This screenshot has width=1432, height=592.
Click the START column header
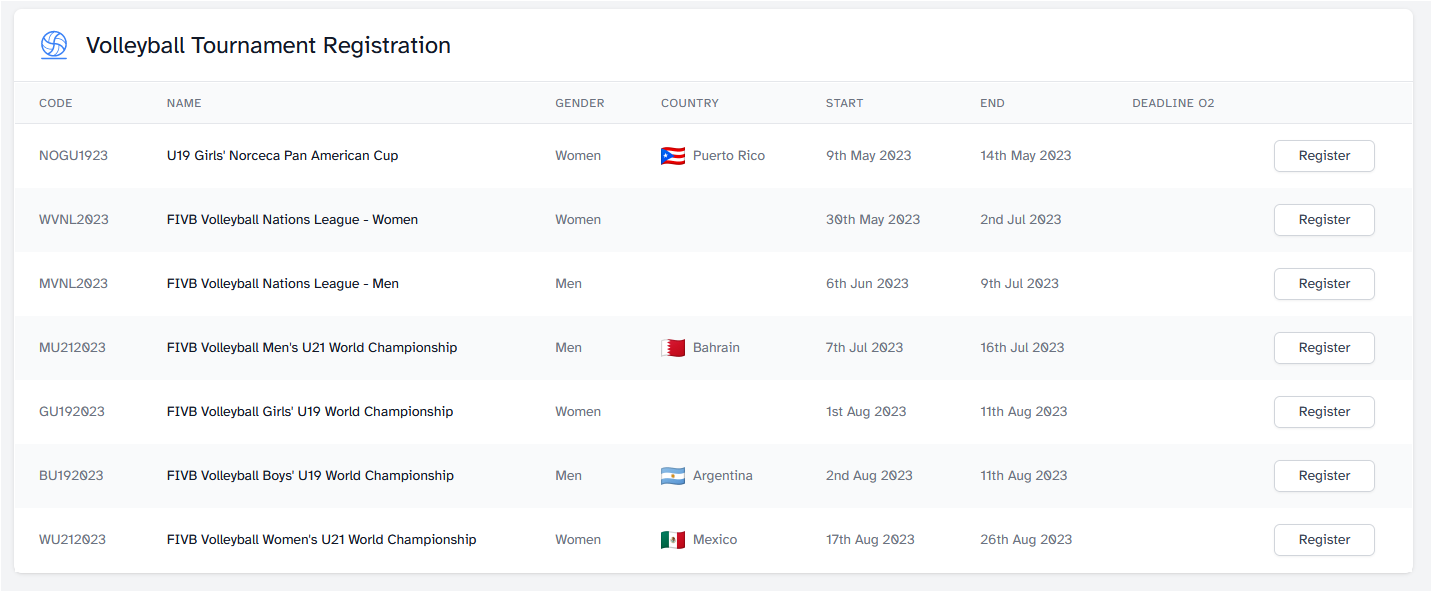[x=844, y=103]
